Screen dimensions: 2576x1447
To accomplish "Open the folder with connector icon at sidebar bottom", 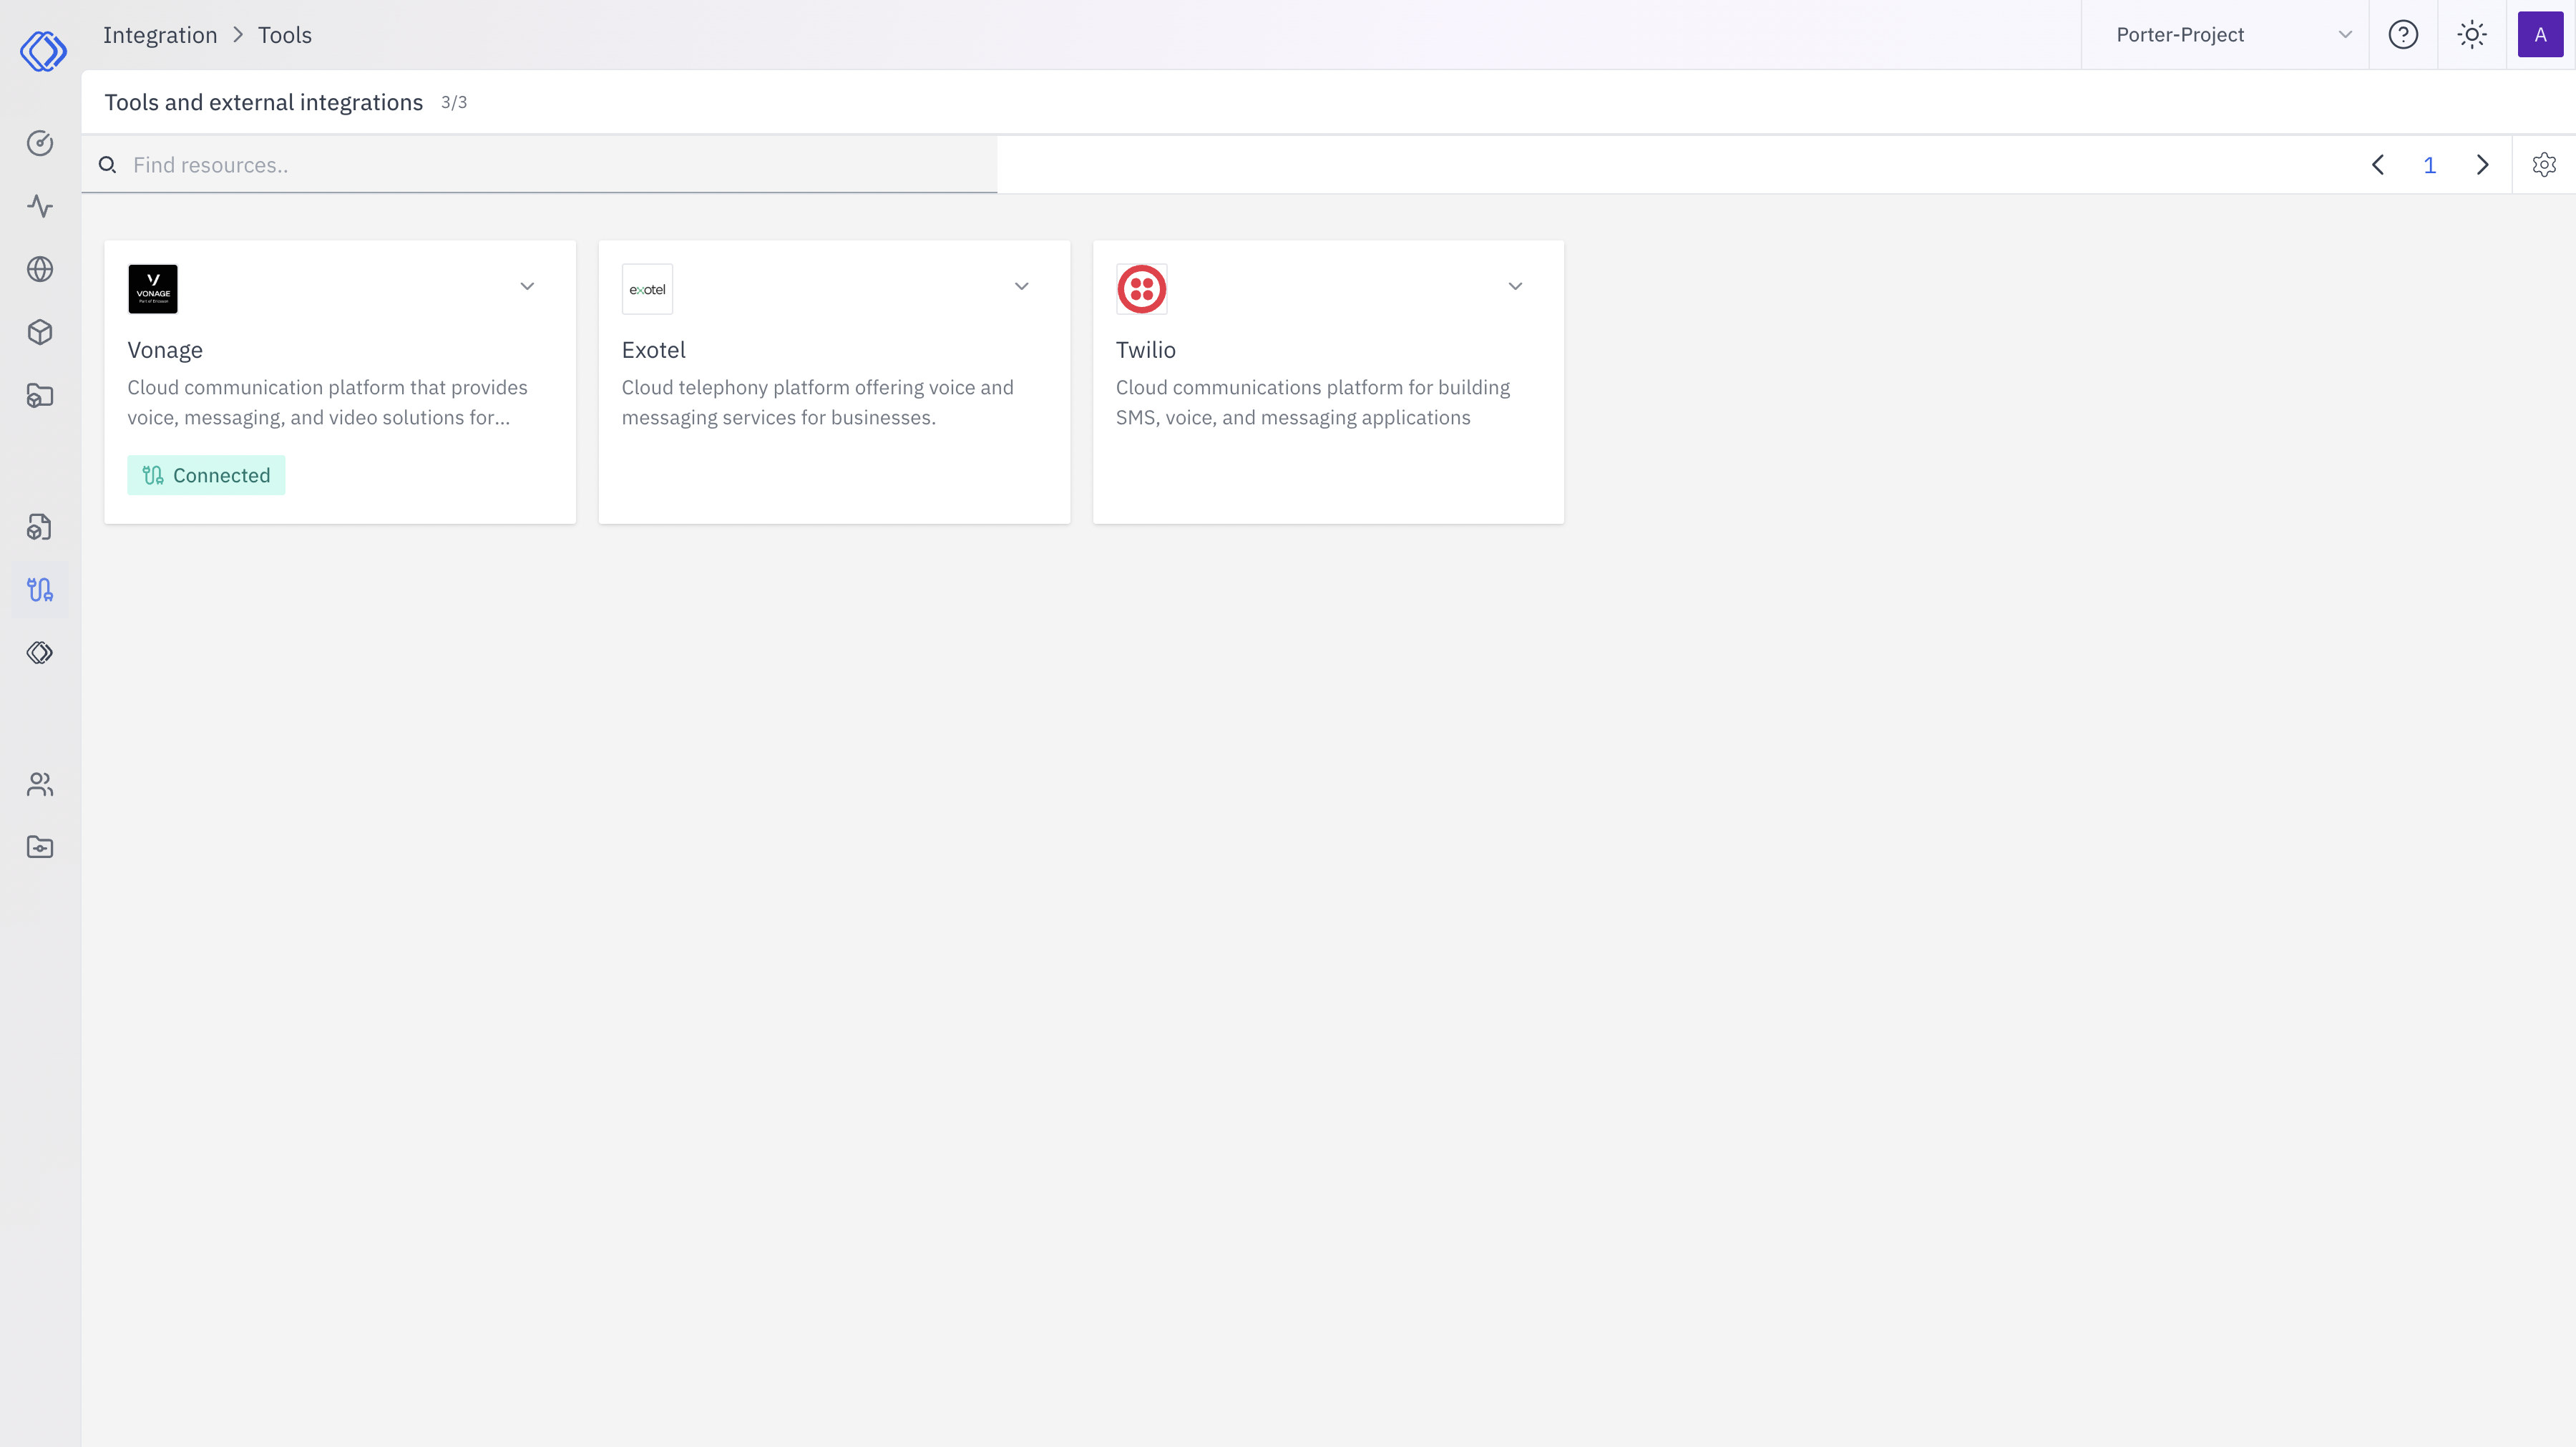I will click(x=40, y=846).
